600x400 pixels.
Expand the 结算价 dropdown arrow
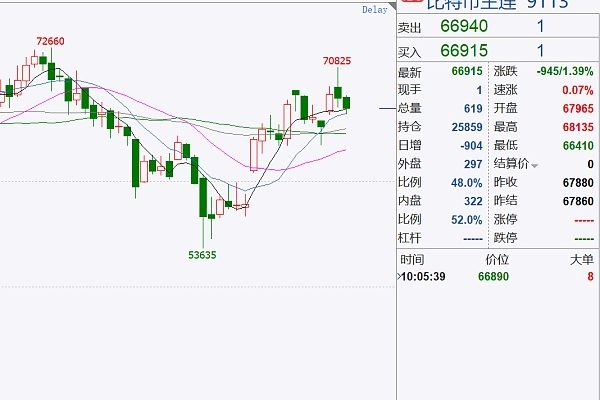click(x=535, y=166)
